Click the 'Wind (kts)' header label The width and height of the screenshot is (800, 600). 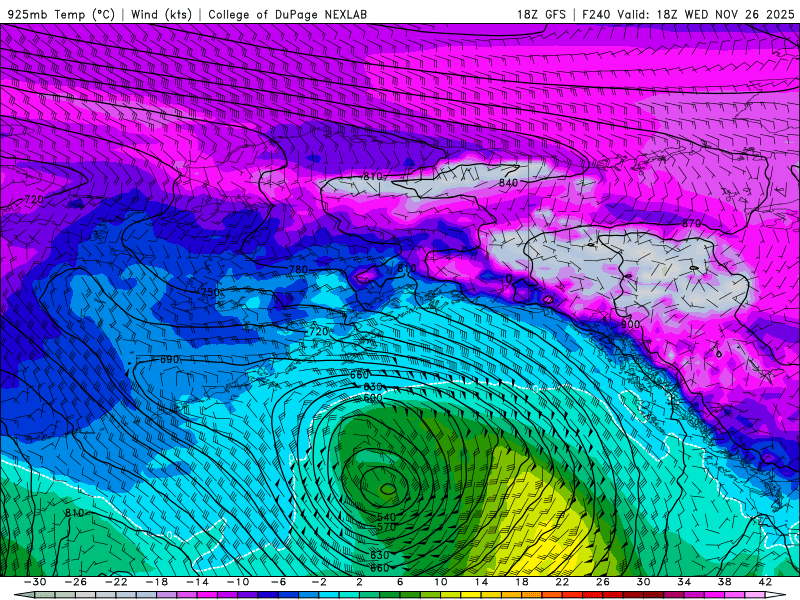(x=161, y=14)
